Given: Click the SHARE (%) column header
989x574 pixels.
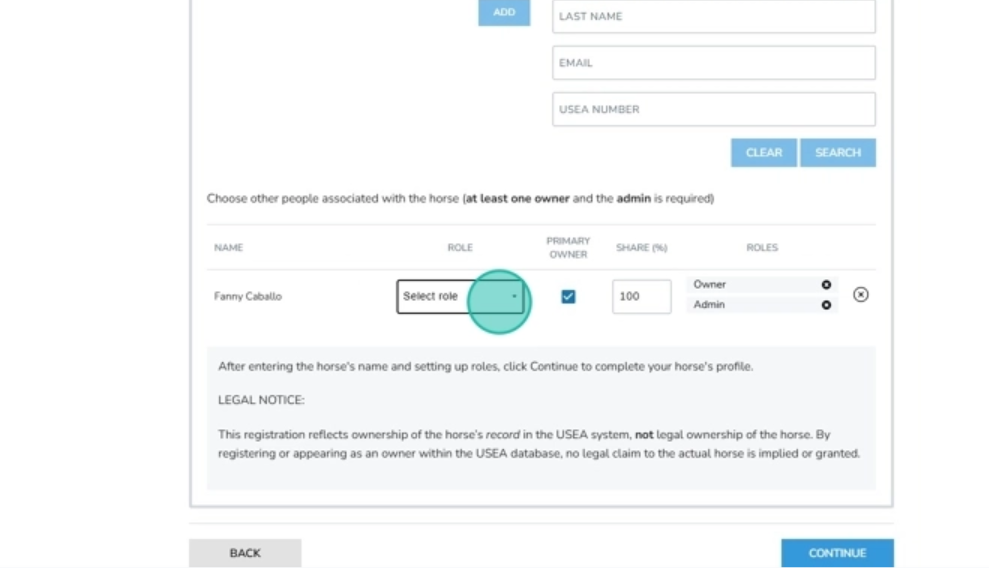Looking at the screenshot, I should point(641,248).
